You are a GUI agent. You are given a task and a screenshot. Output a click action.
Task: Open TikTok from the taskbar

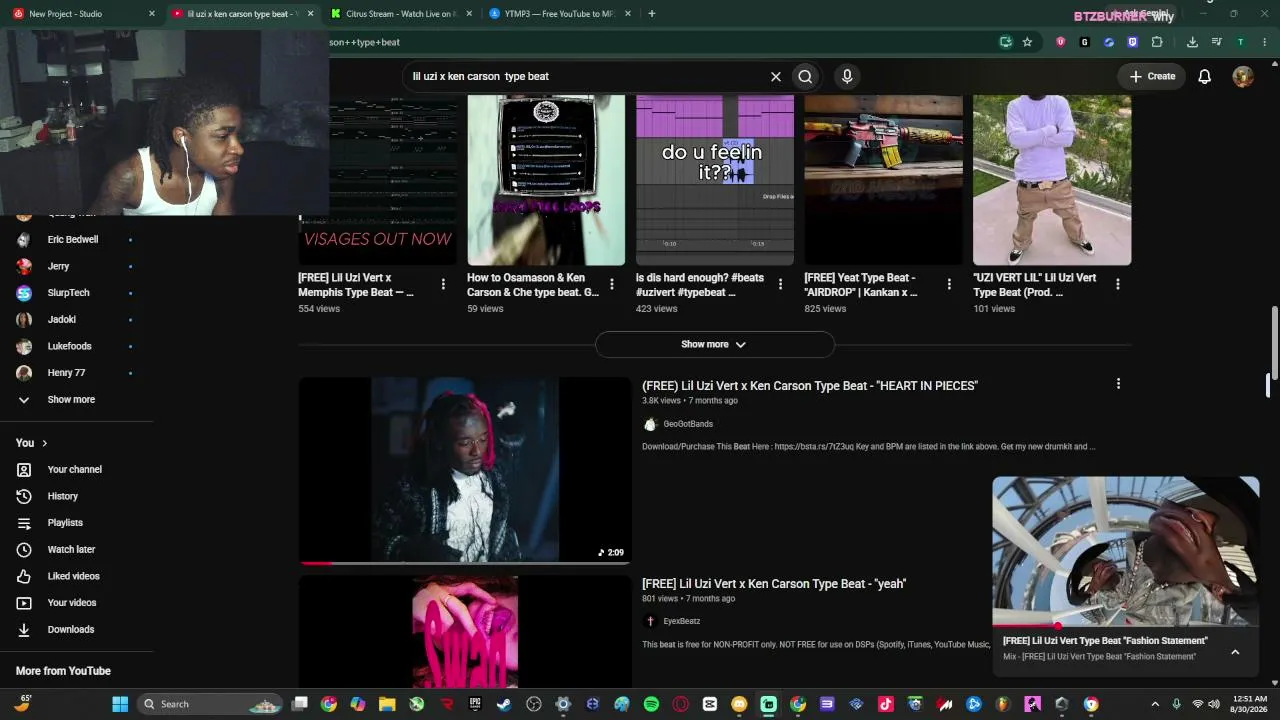885,704
